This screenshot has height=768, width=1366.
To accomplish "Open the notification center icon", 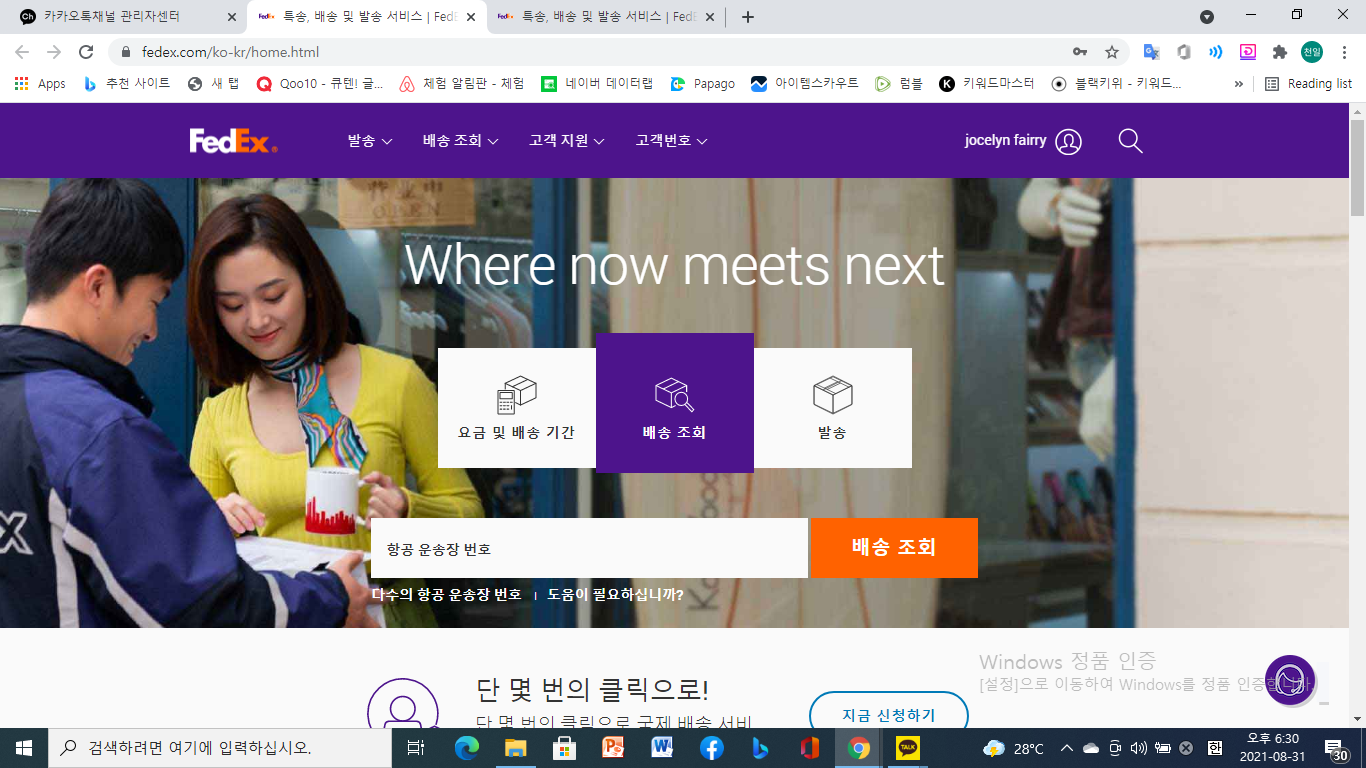I will tap(1337, 748).
